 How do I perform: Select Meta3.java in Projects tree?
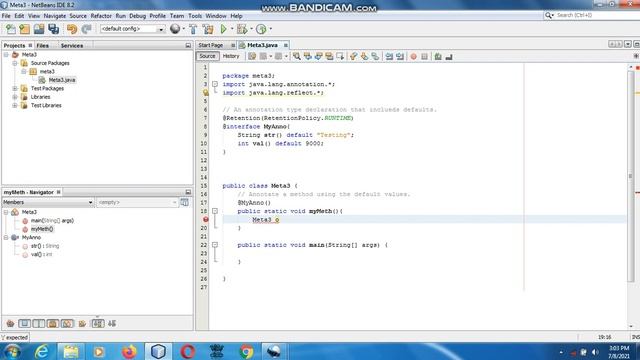coord(62,80)
